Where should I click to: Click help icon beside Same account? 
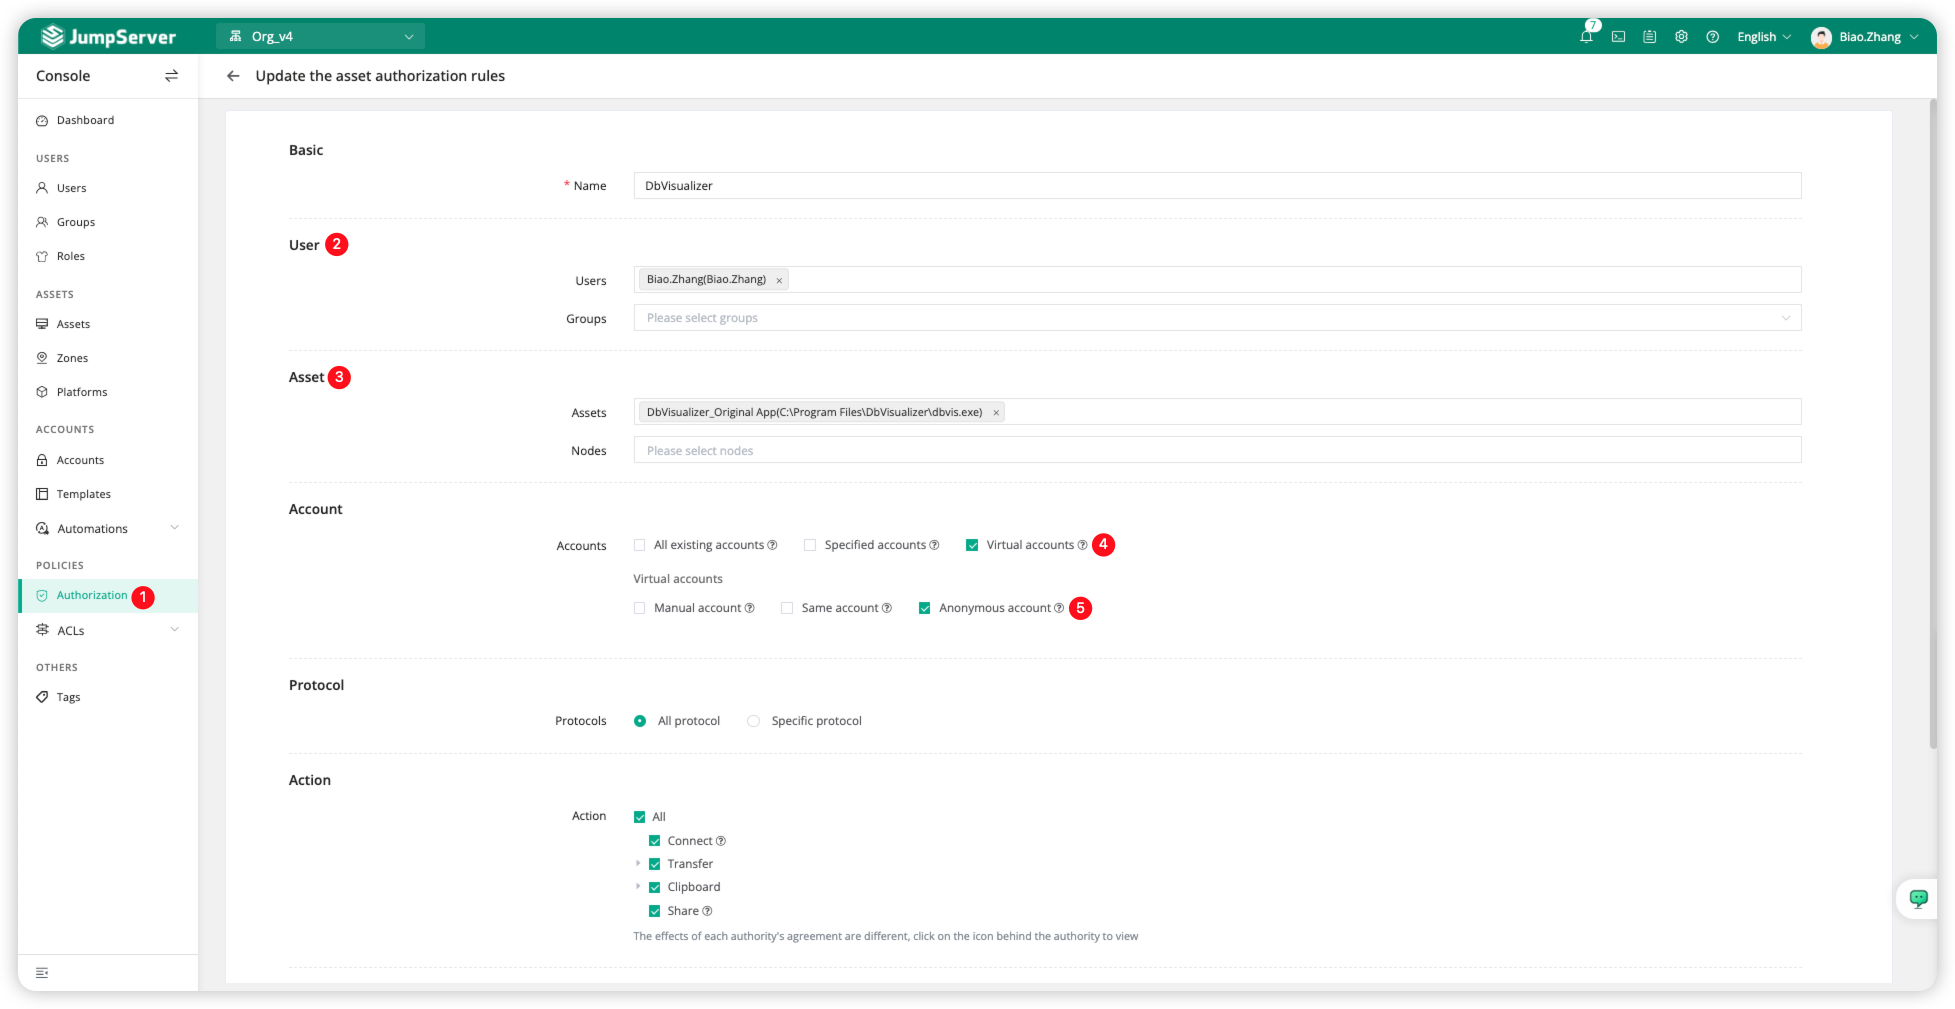[x=886, y=608]
